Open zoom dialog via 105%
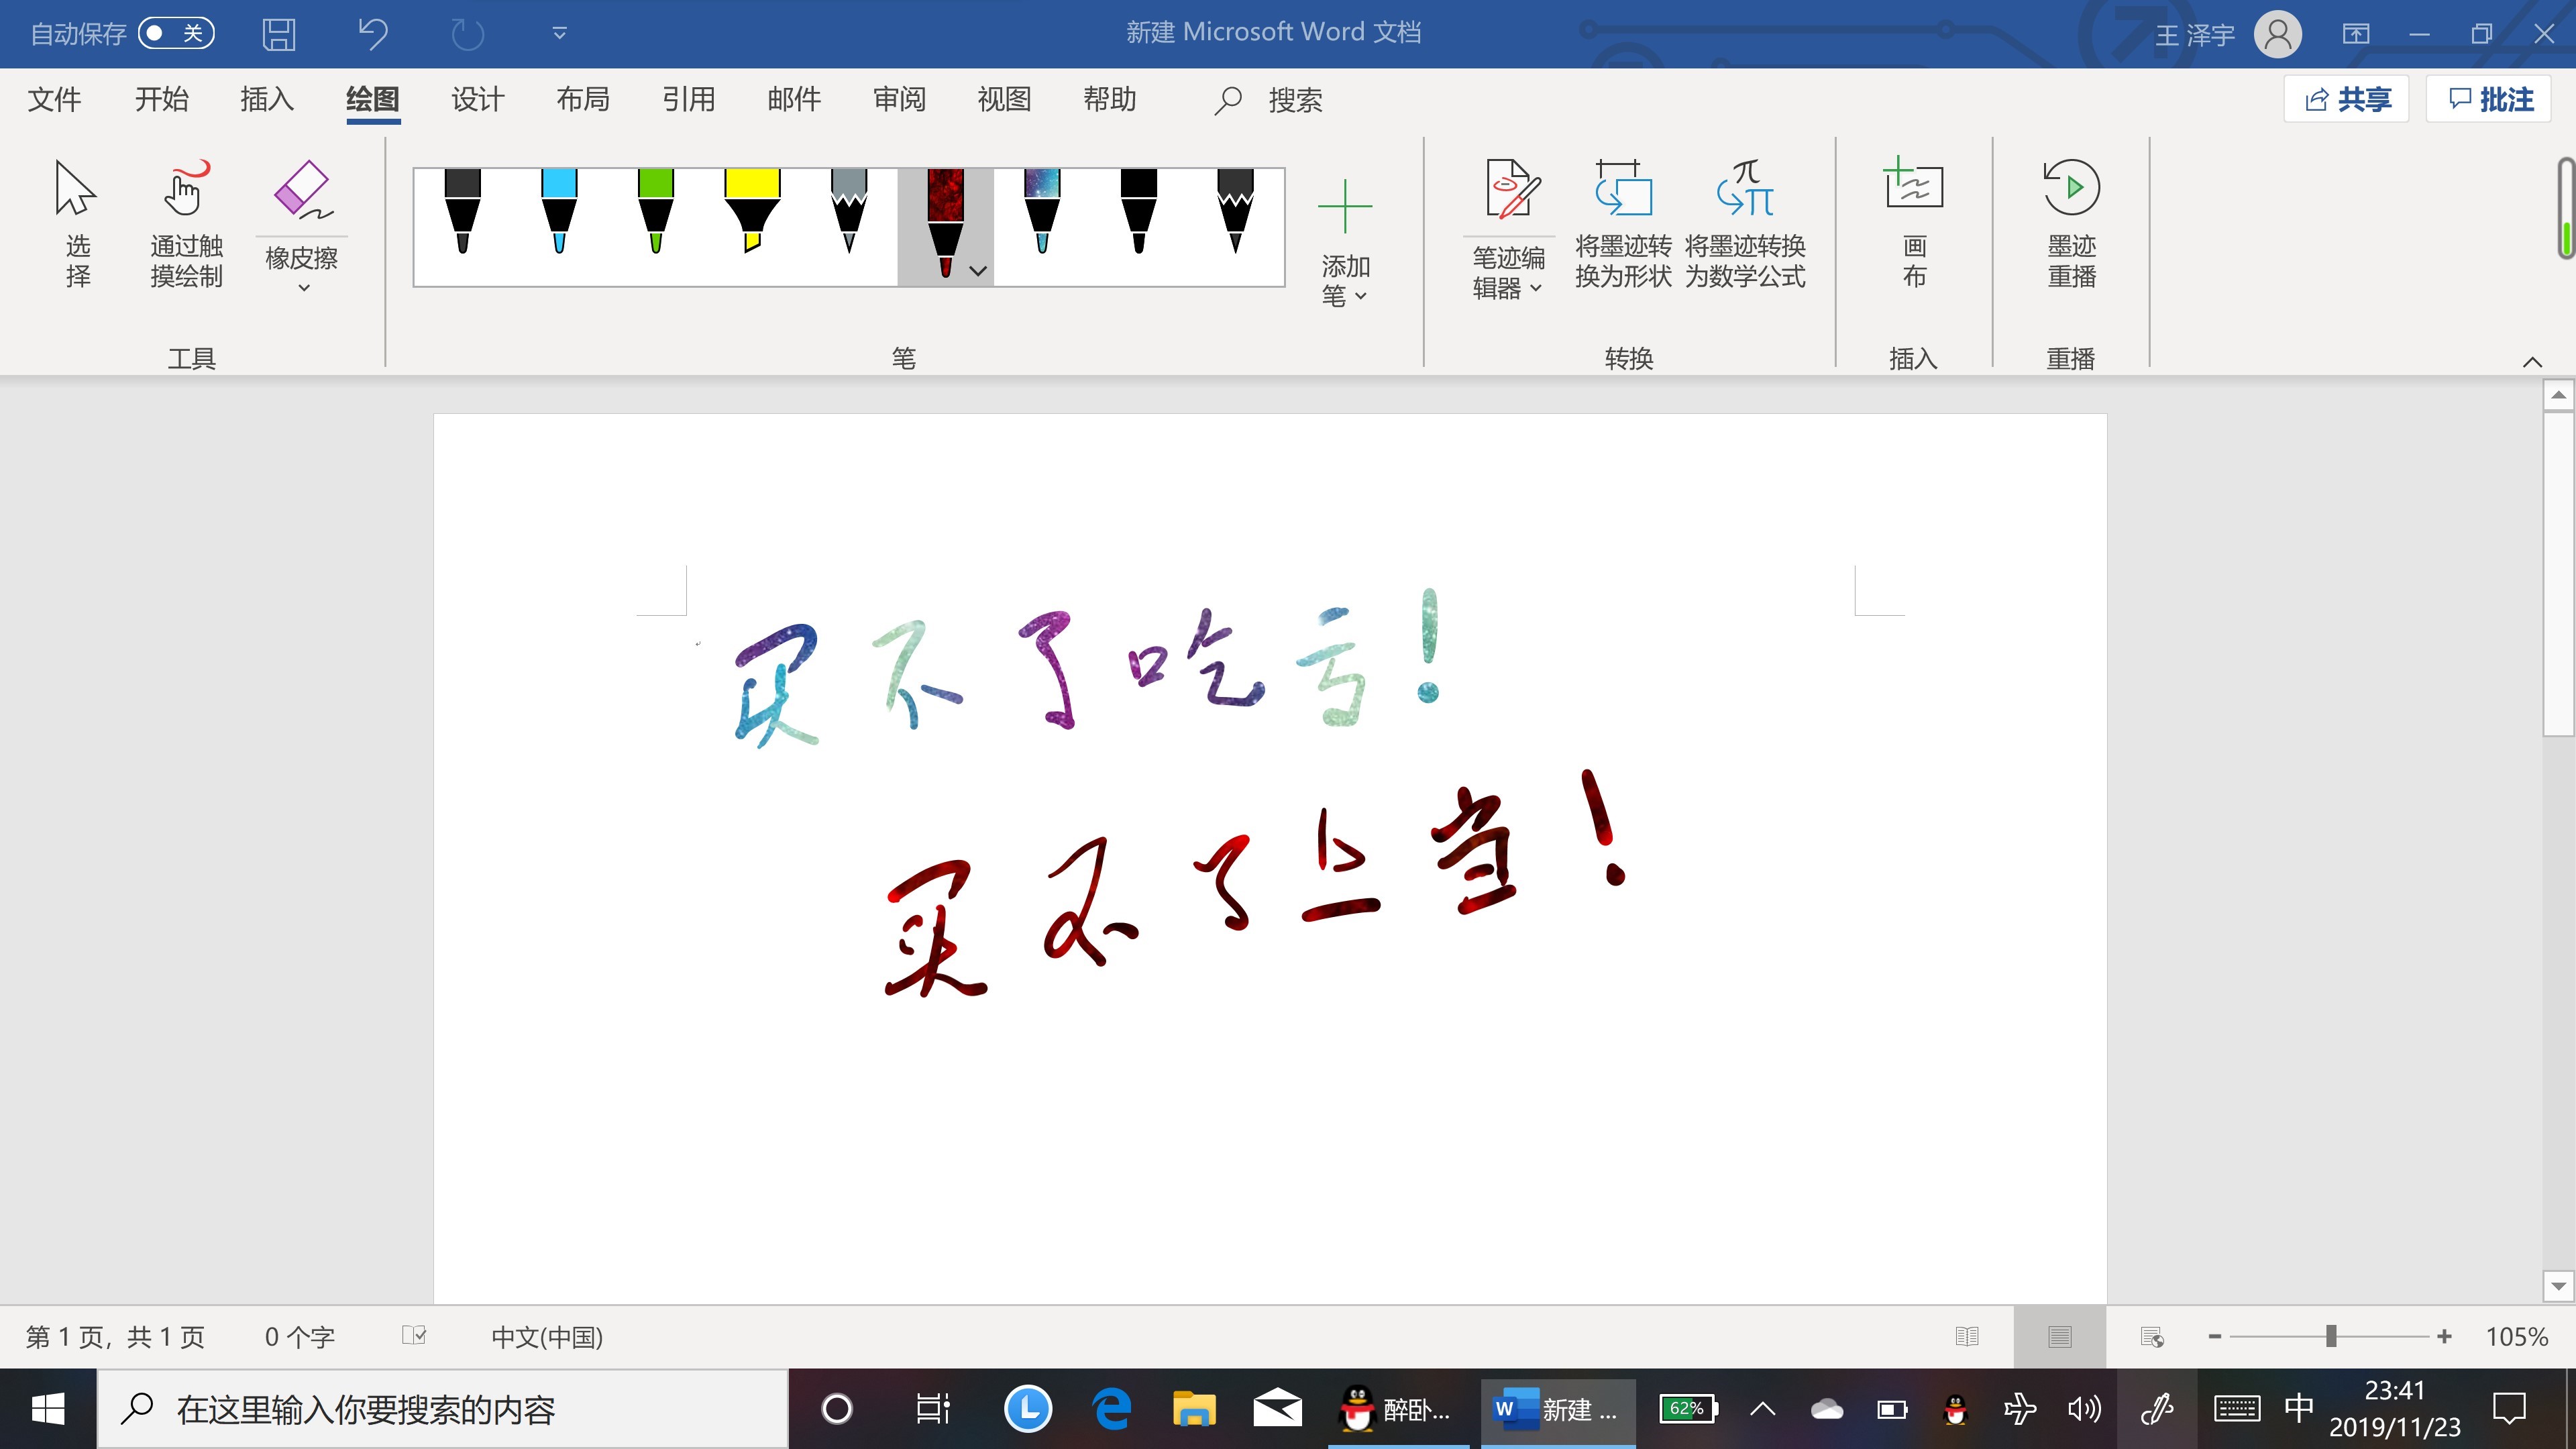Screen dimensions: 2576x1449 pyautogui.click(x=2517, y=1337)
